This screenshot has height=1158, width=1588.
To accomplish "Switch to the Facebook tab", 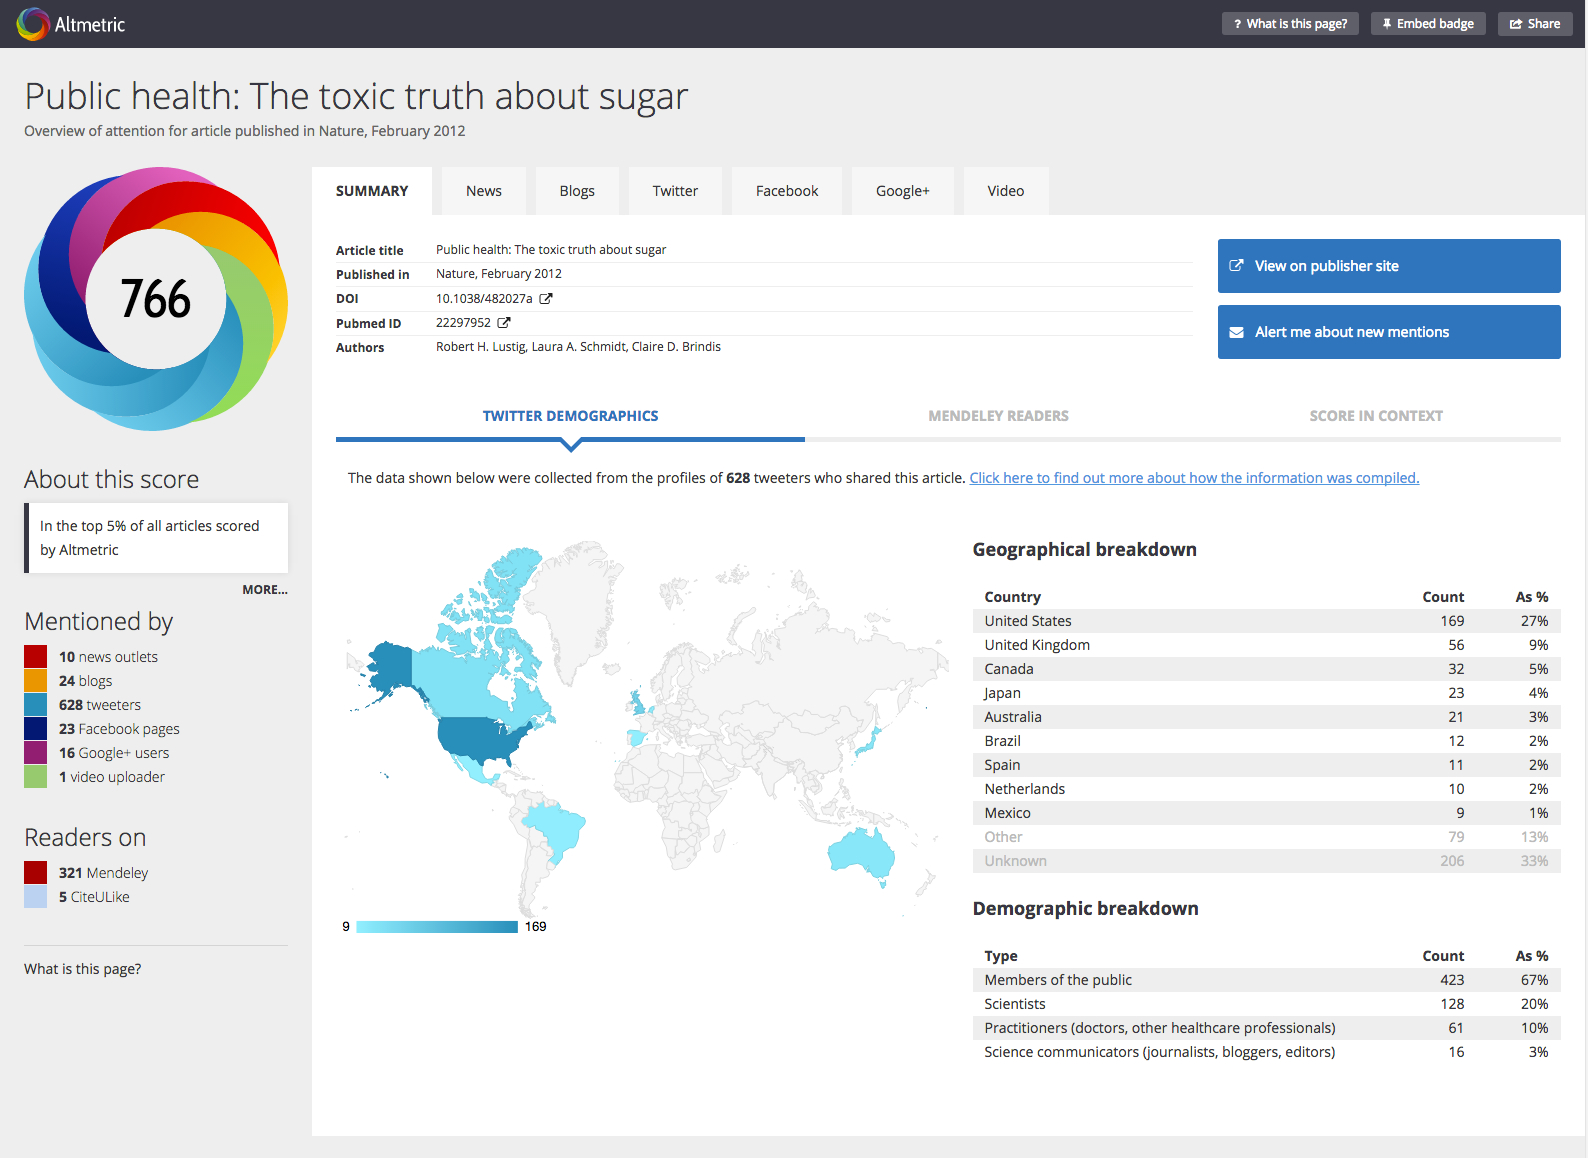I will [x=787, y=191].
